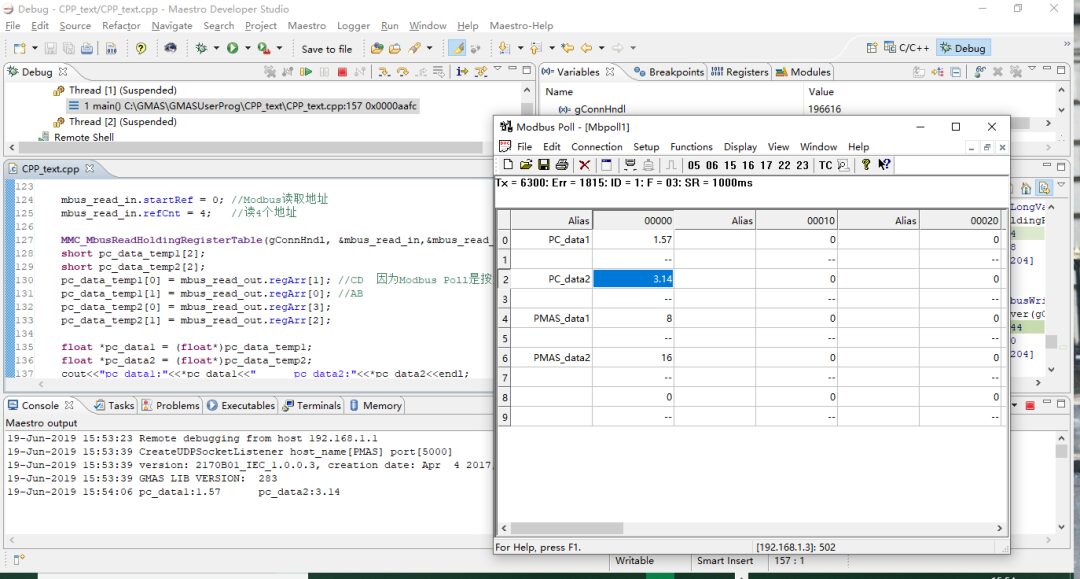The height and width of the screenshot is (579, 1080).
Task: Click the Modbus Poll horizontal scrollbar thumb
Action: pos(566,528)
